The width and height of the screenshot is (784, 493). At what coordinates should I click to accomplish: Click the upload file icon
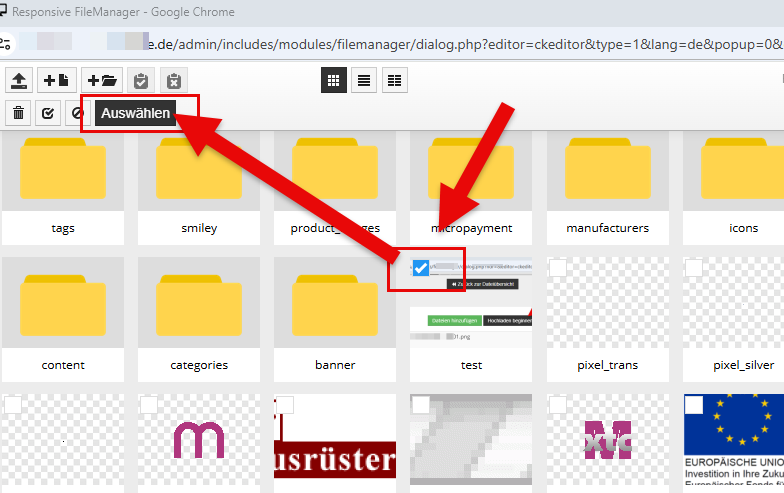tap(19, 81)
